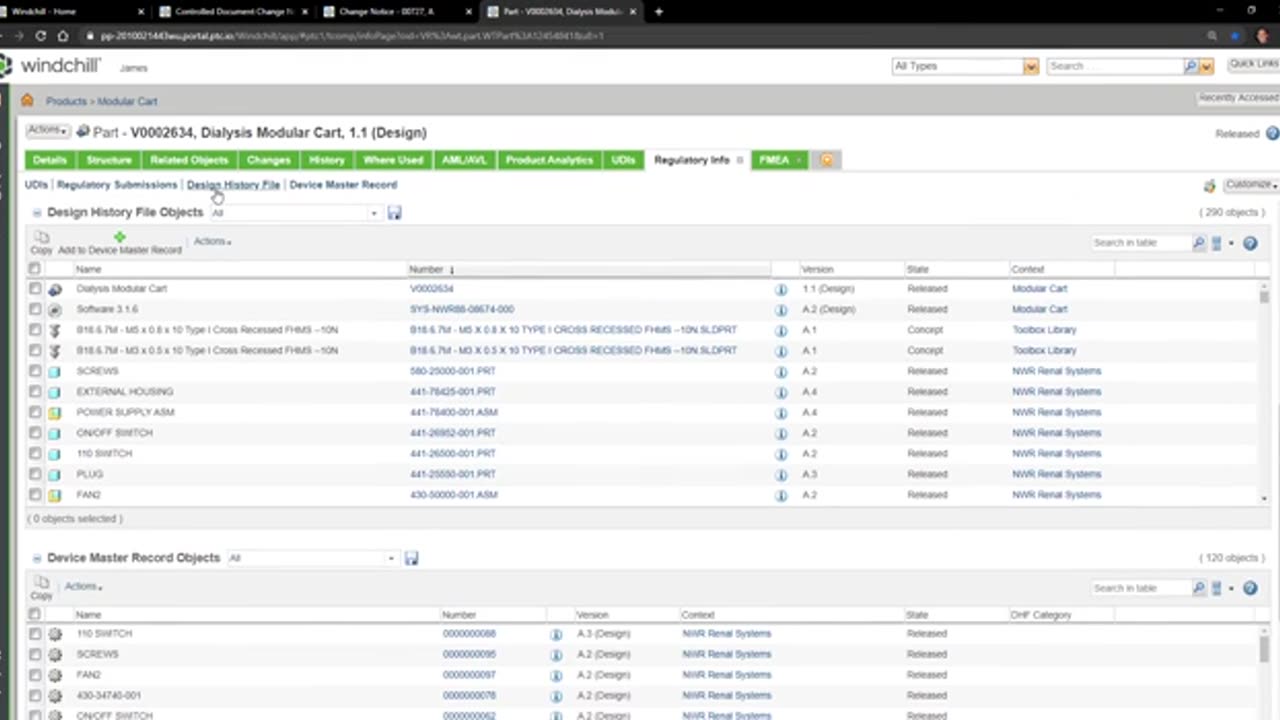1280x720 pixels.
Task: Click Search in table field of Design History table
Action: [x=1141, y=243]
